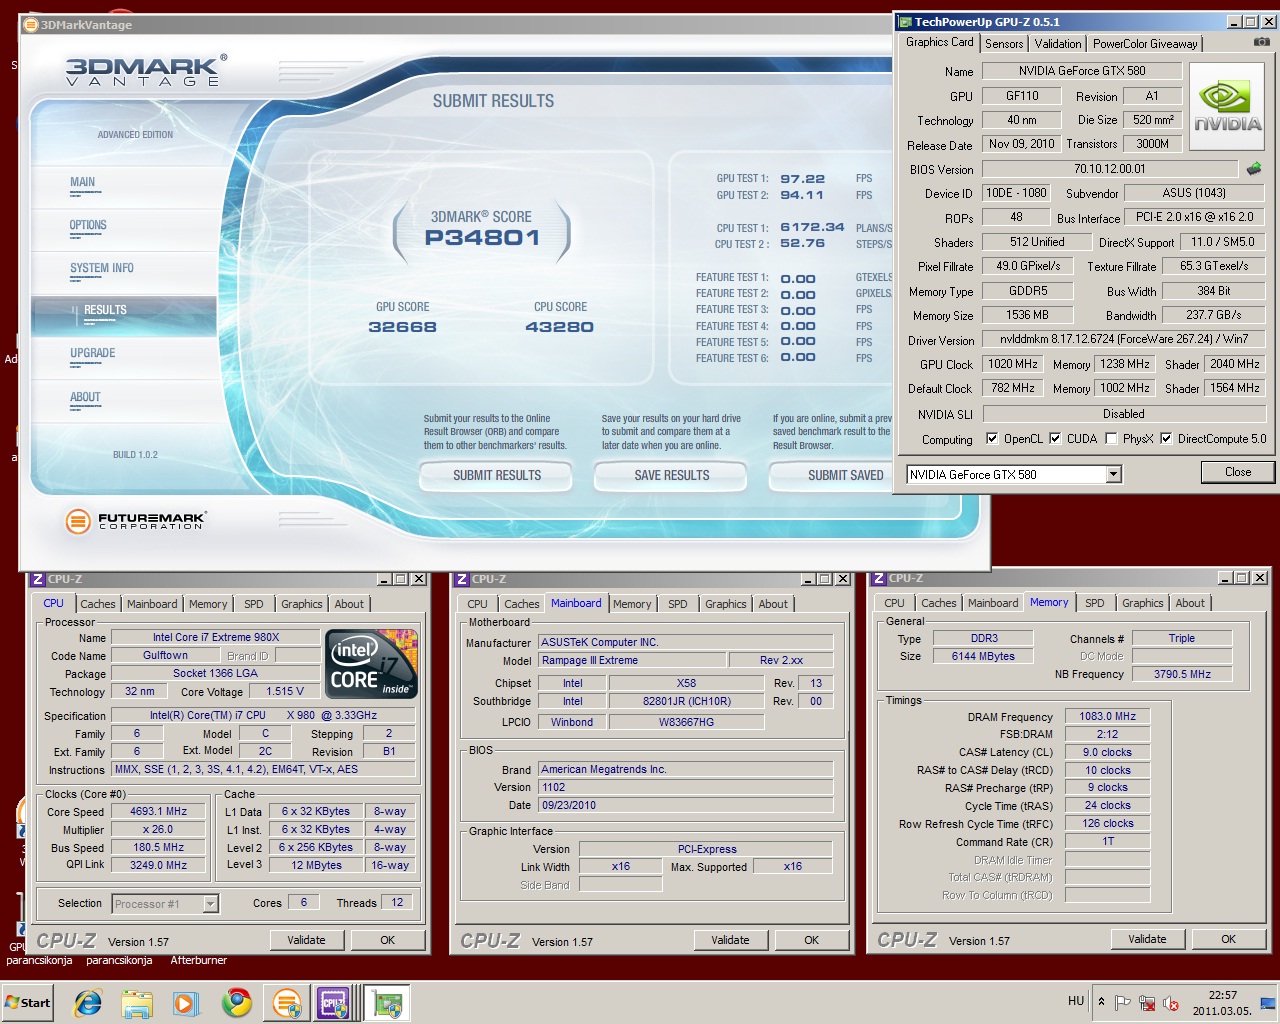1280x1024 pixels.
Task: Click the DRAM Frequency 1083.0 MHz value
Action: coord(1108,716)
